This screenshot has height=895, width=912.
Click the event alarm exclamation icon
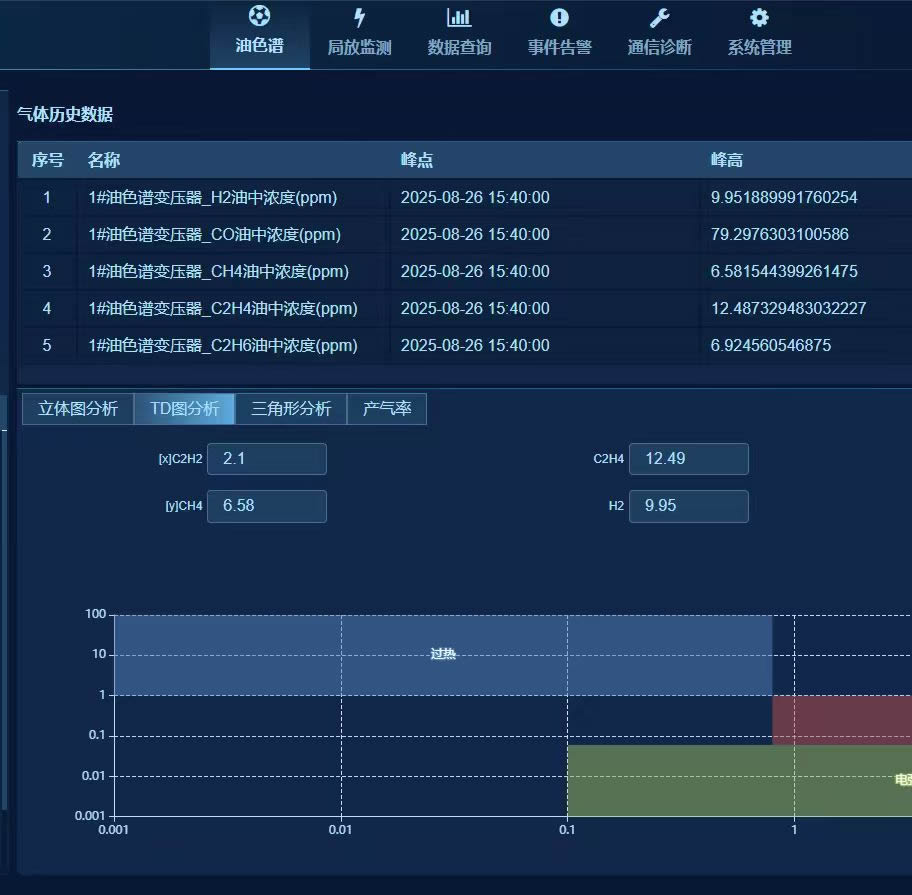(x=559, y=17)
